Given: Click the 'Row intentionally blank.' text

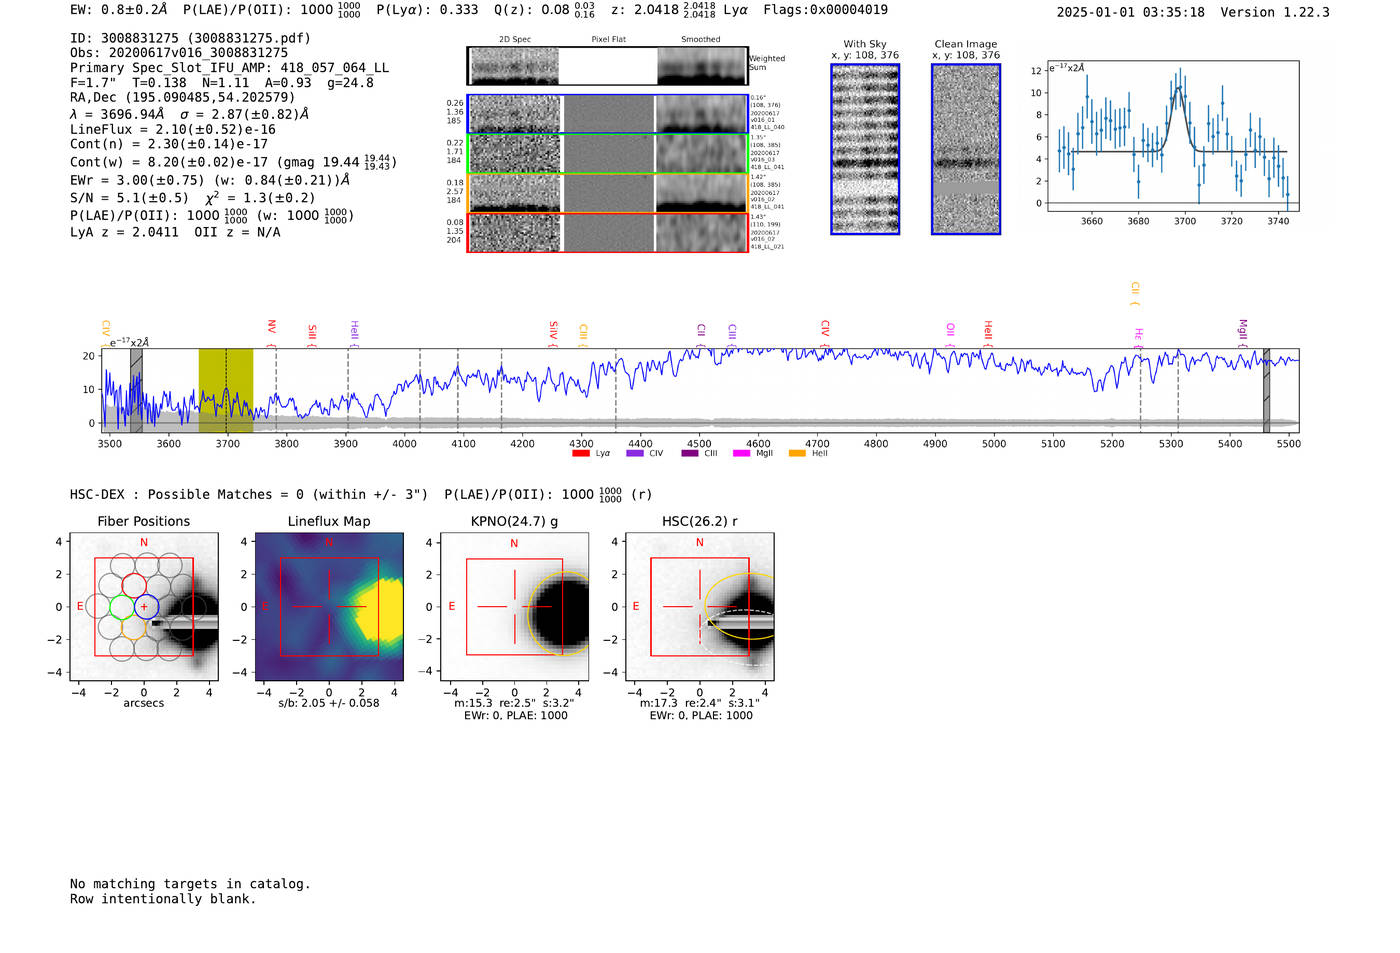Looking at the screenshot, I should 163,899.
